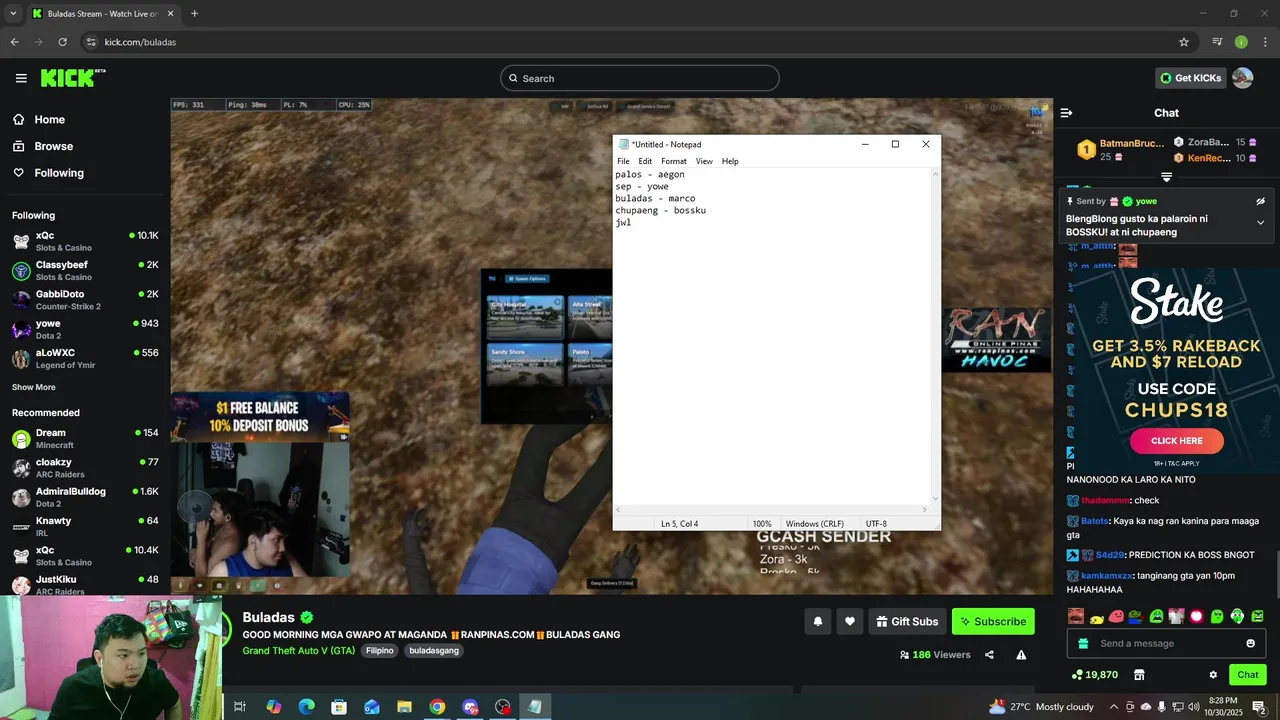Open Notepad Format menu
1280x720 pixels.
tap(674, 161)
